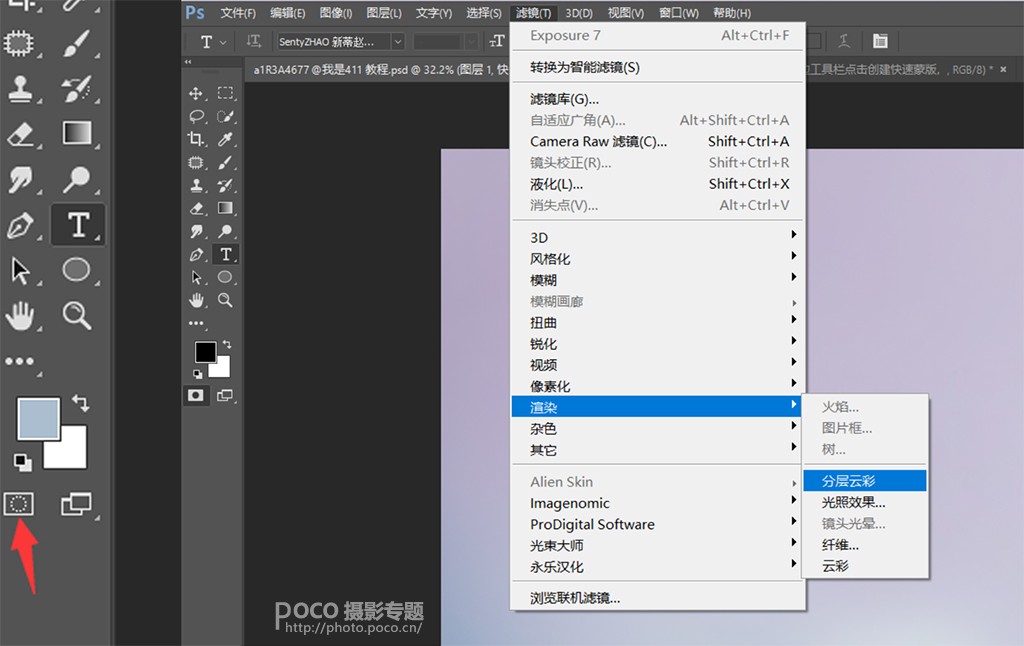Open the Type tool preset dropdown arrow
This screenshot has width=1024, height=646.
(223, 42)
